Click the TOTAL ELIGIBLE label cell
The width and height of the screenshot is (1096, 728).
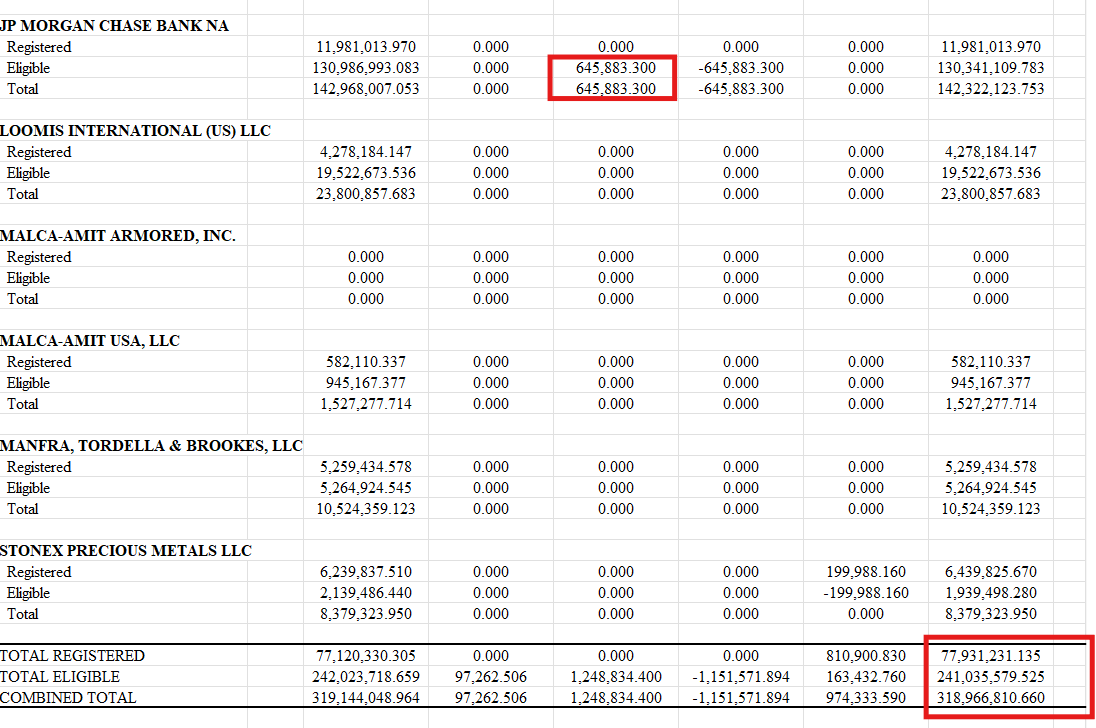59,676
